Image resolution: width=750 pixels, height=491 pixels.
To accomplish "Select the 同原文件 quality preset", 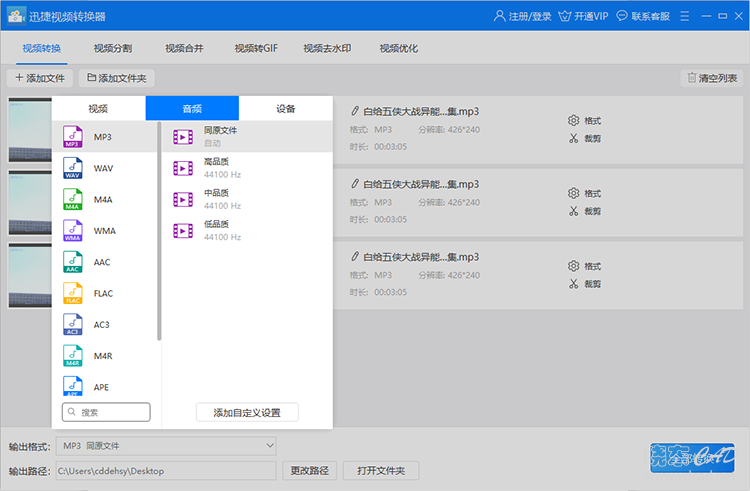I will pos(247,137).
